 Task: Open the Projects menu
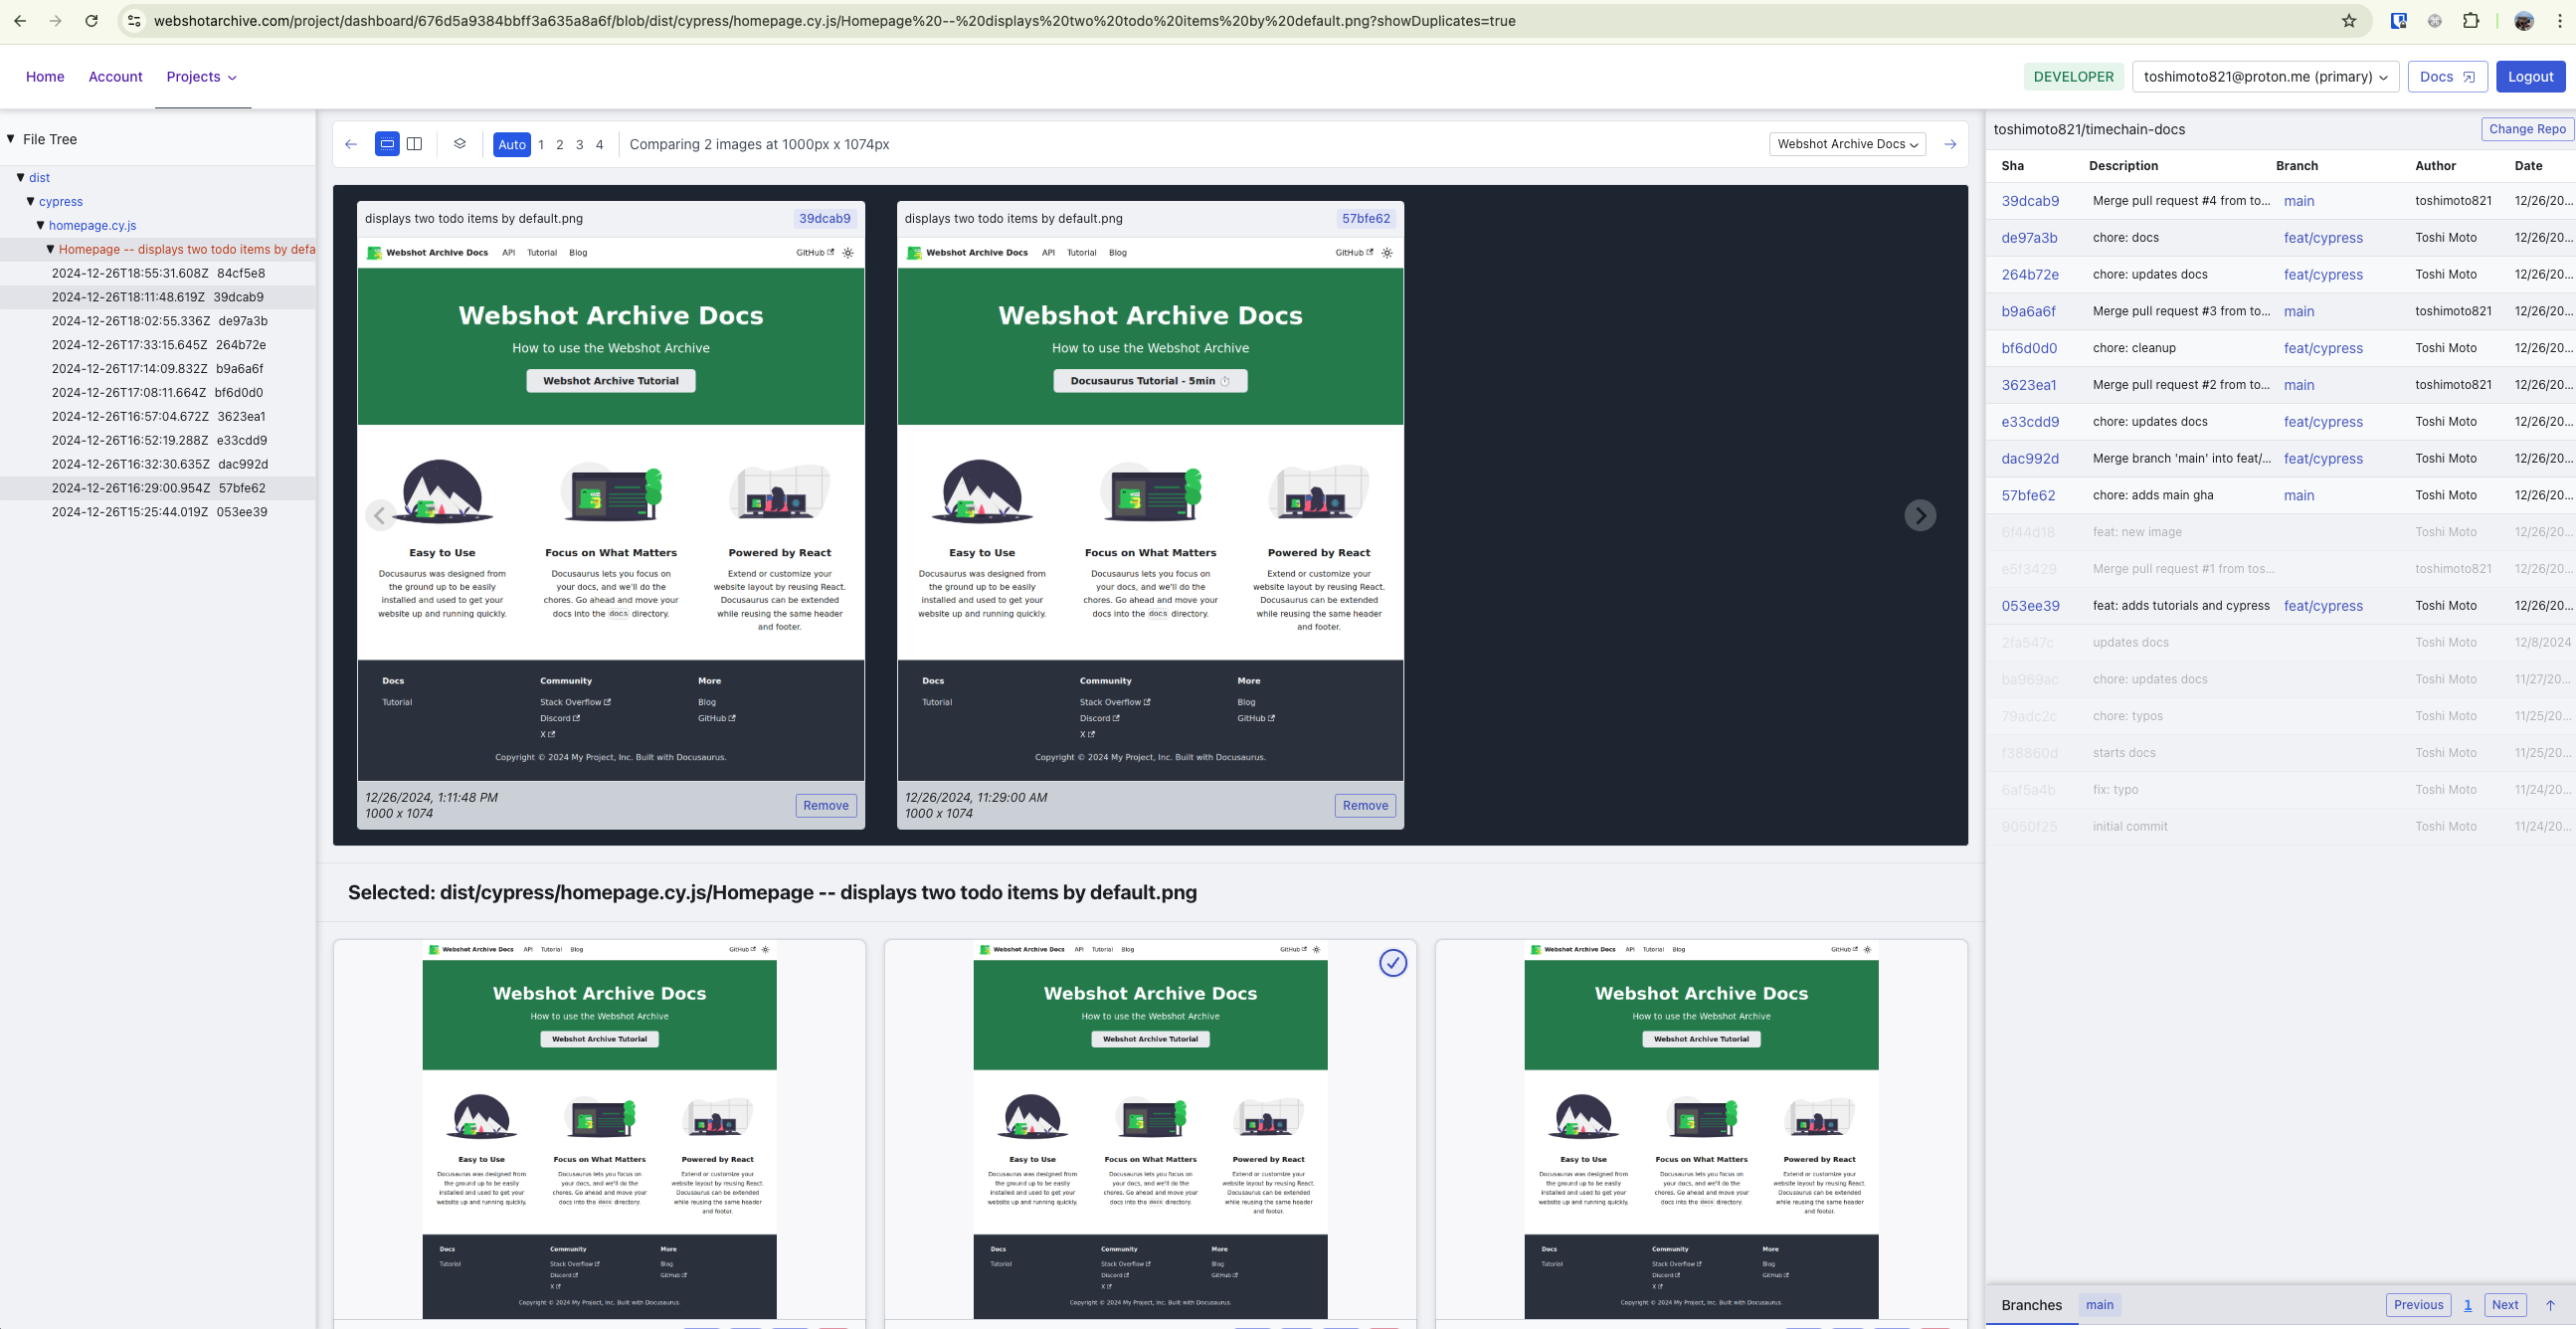202,77
